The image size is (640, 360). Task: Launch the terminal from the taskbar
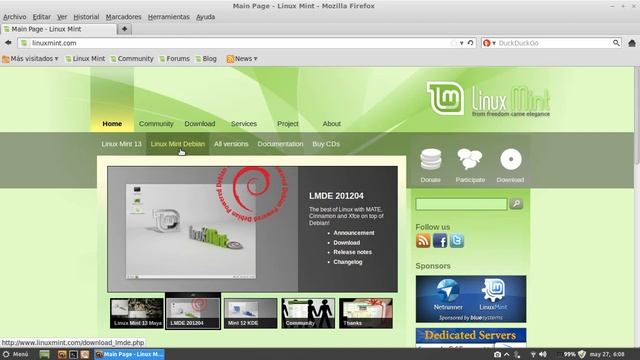[x=73, y=354]
